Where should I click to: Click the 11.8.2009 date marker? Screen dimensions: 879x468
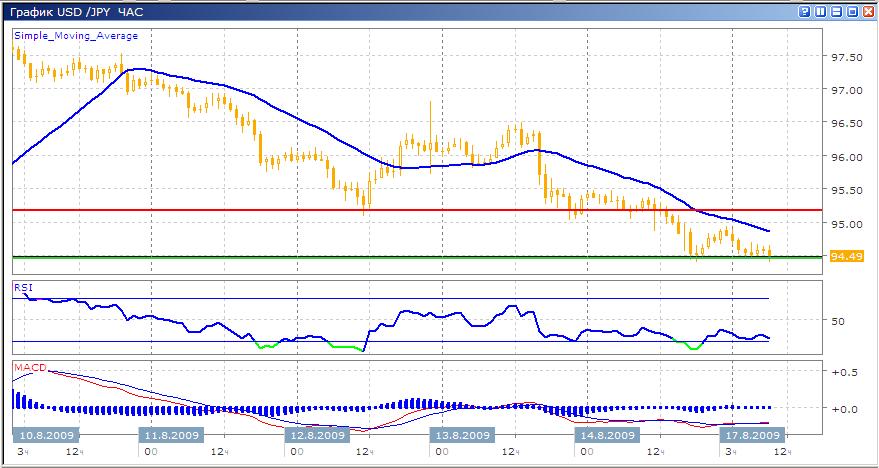(x=171, y=436)
